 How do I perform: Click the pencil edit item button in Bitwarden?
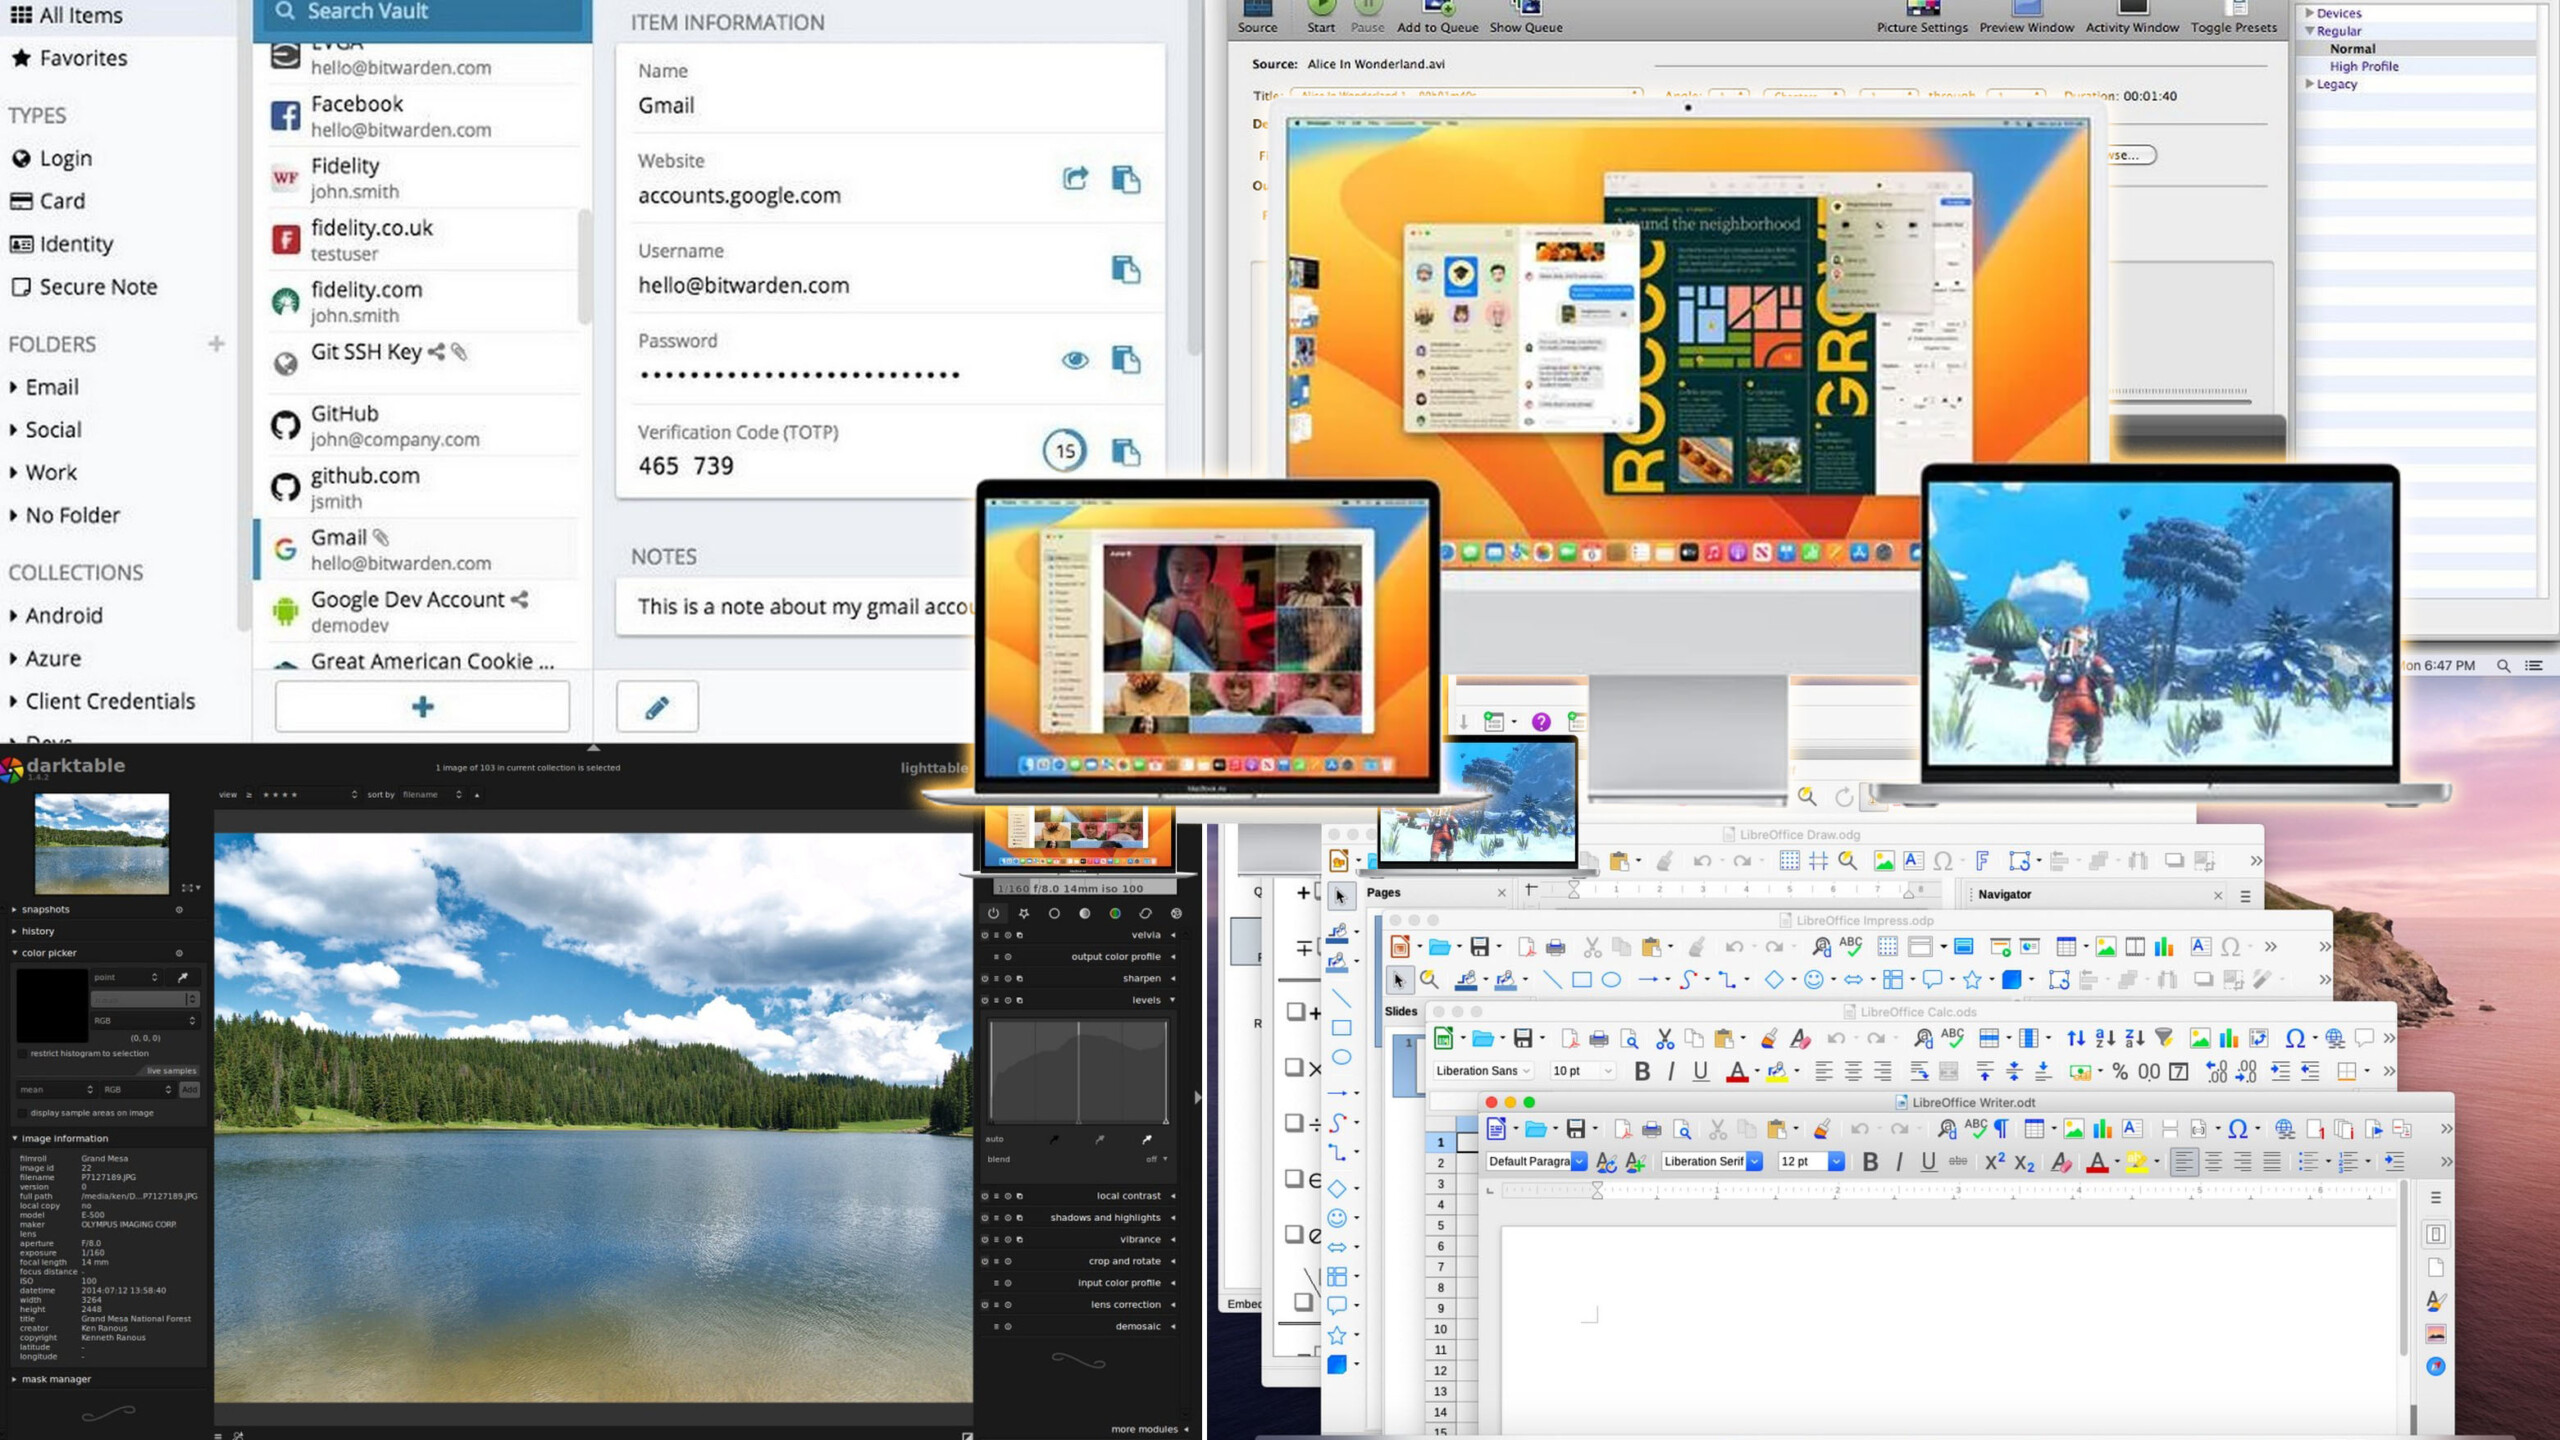(657, 707)
